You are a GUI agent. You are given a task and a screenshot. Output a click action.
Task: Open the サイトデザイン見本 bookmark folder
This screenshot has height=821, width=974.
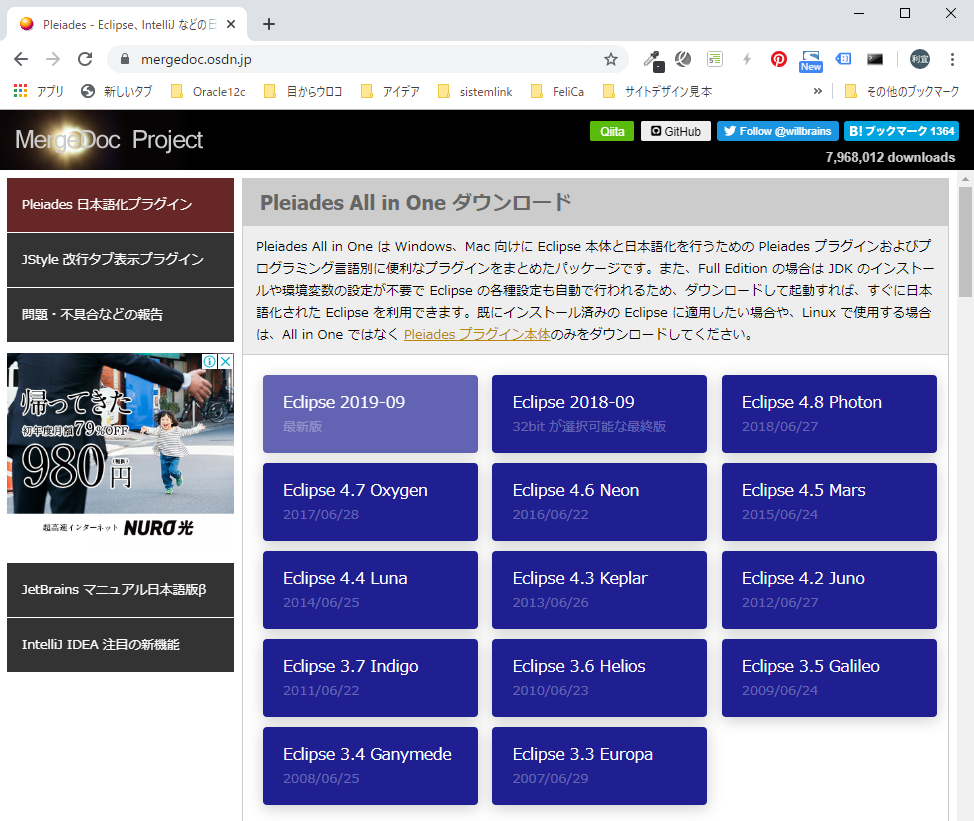(658, 91)
